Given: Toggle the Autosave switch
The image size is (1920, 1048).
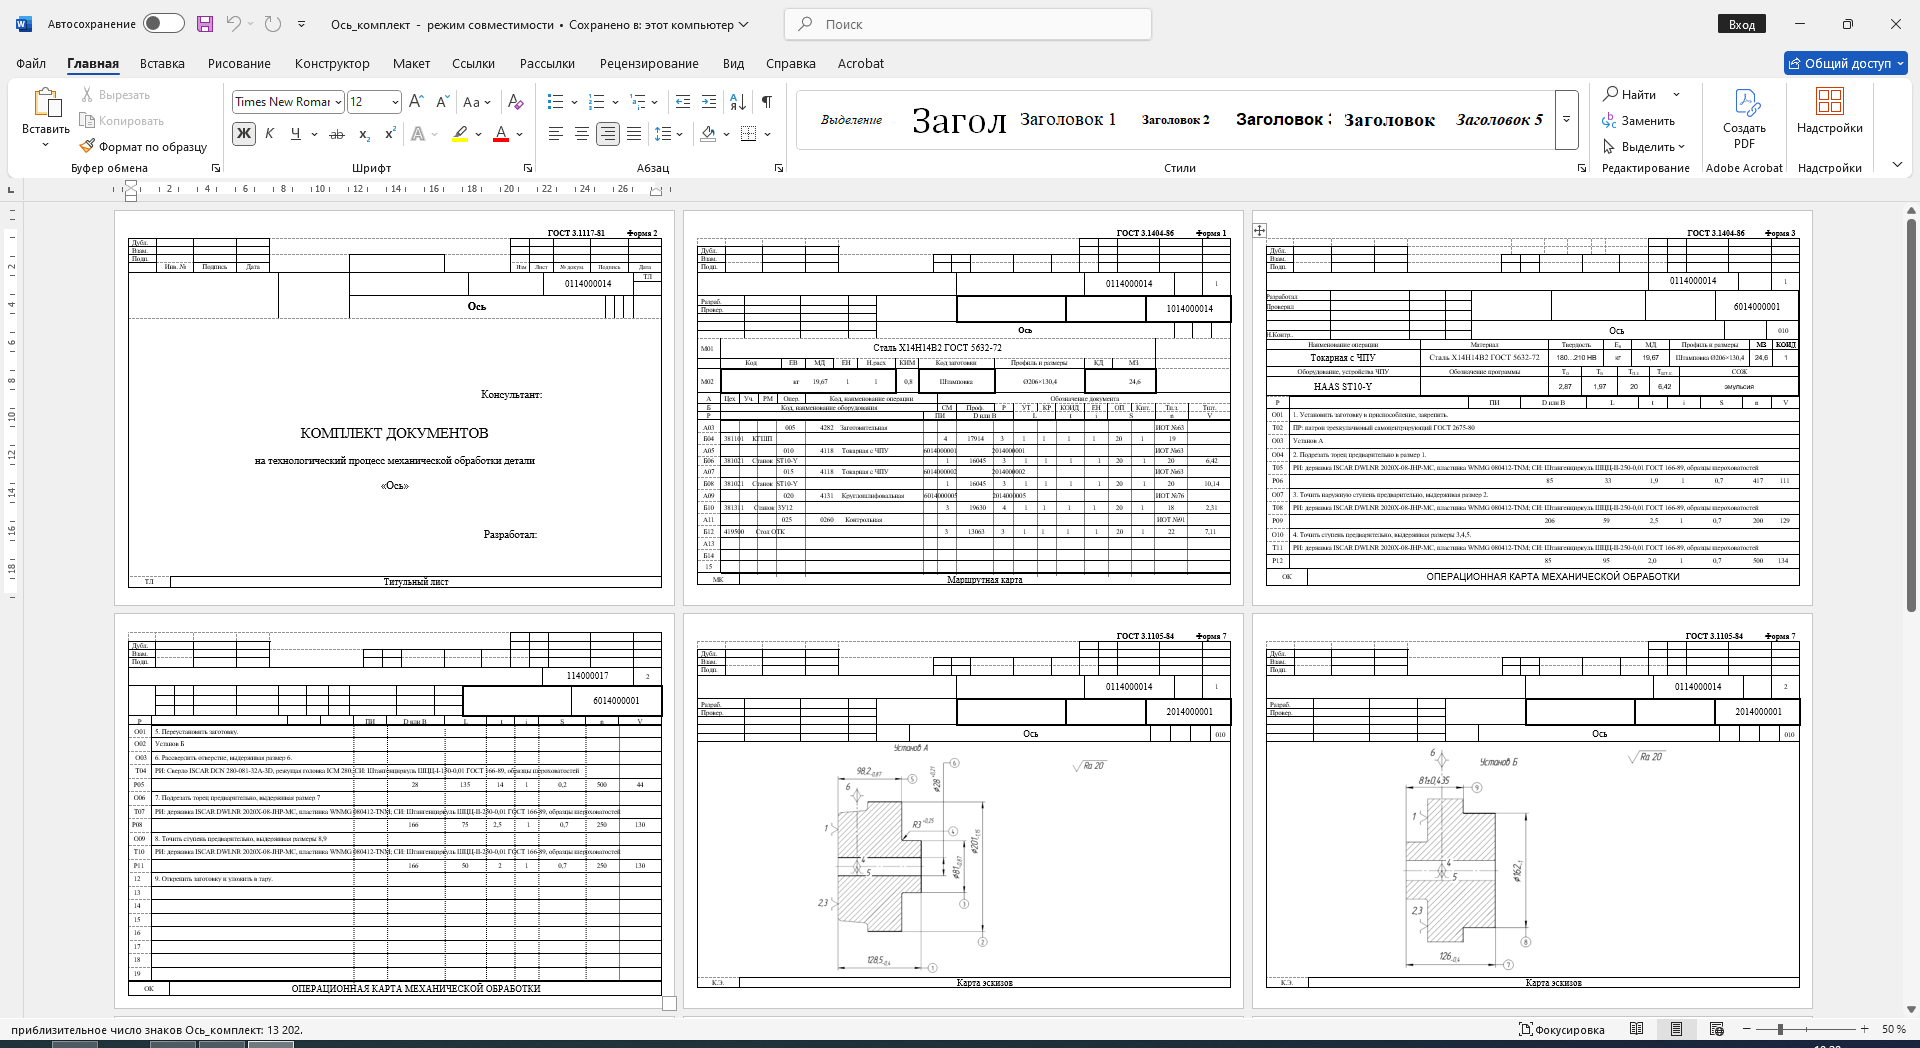Looking at the screenshot, I should pos(164,24).
